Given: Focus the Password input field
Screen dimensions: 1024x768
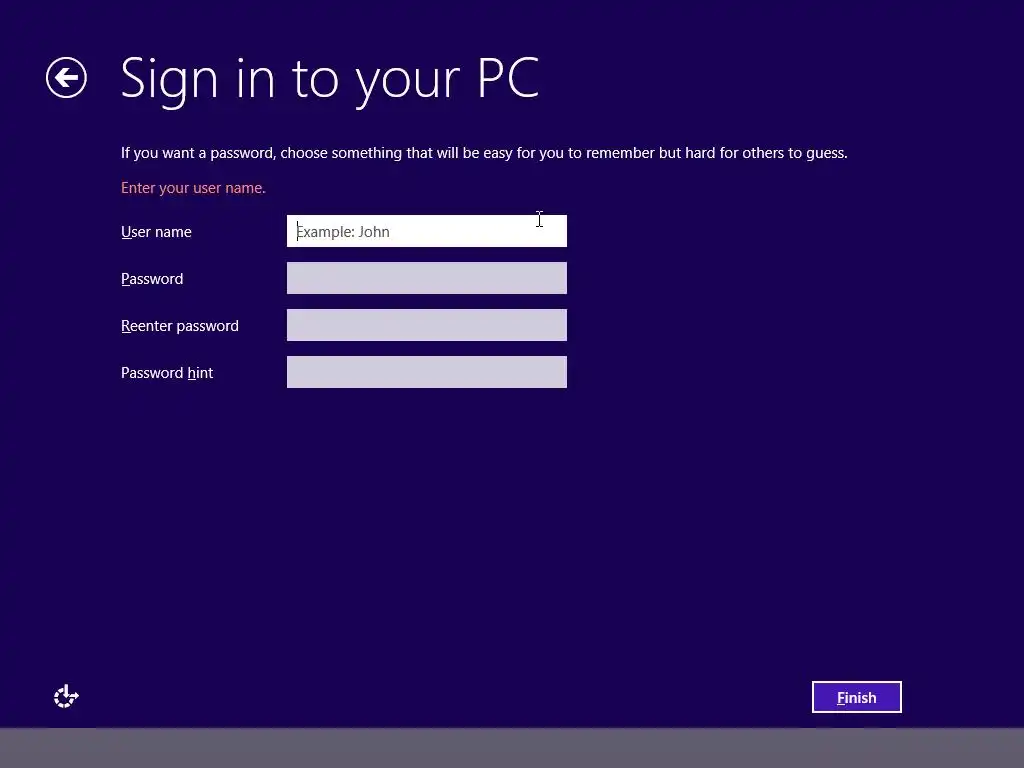Looking at the screenshot, I should (426, 278).
